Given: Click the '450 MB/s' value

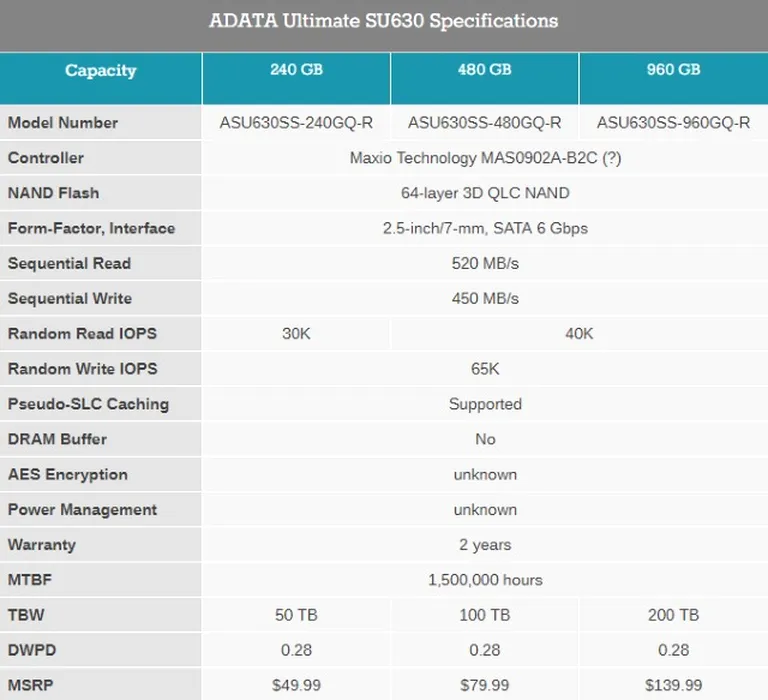Looking at the screenshot, I should pyautogui.click(x=485, y=298).
